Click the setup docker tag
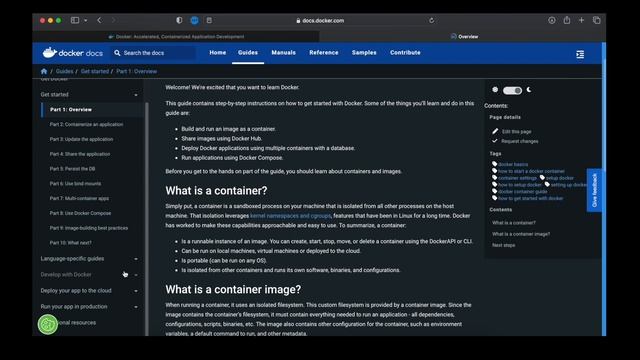The image size is (640, 360). 560,178
